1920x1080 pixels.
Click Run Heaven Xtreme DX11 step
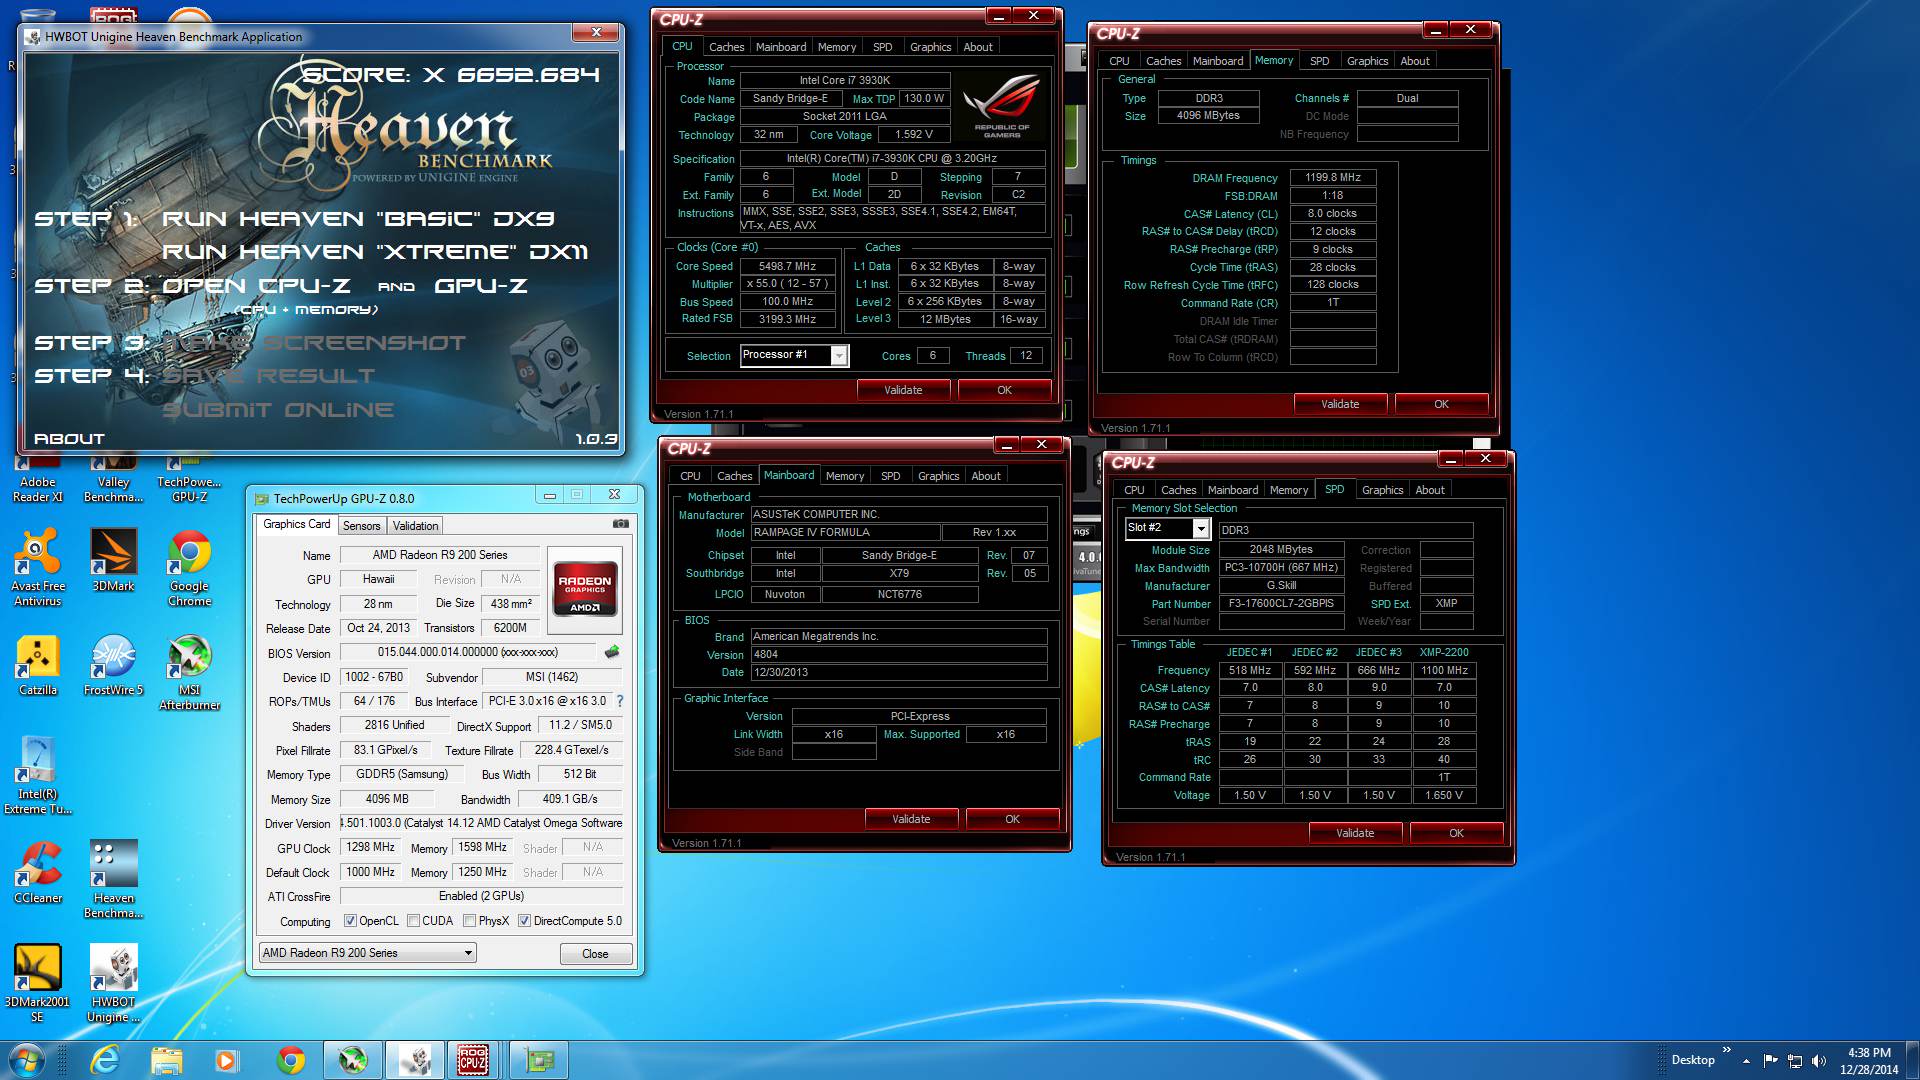pyautogui.click(x=375, y=252)
